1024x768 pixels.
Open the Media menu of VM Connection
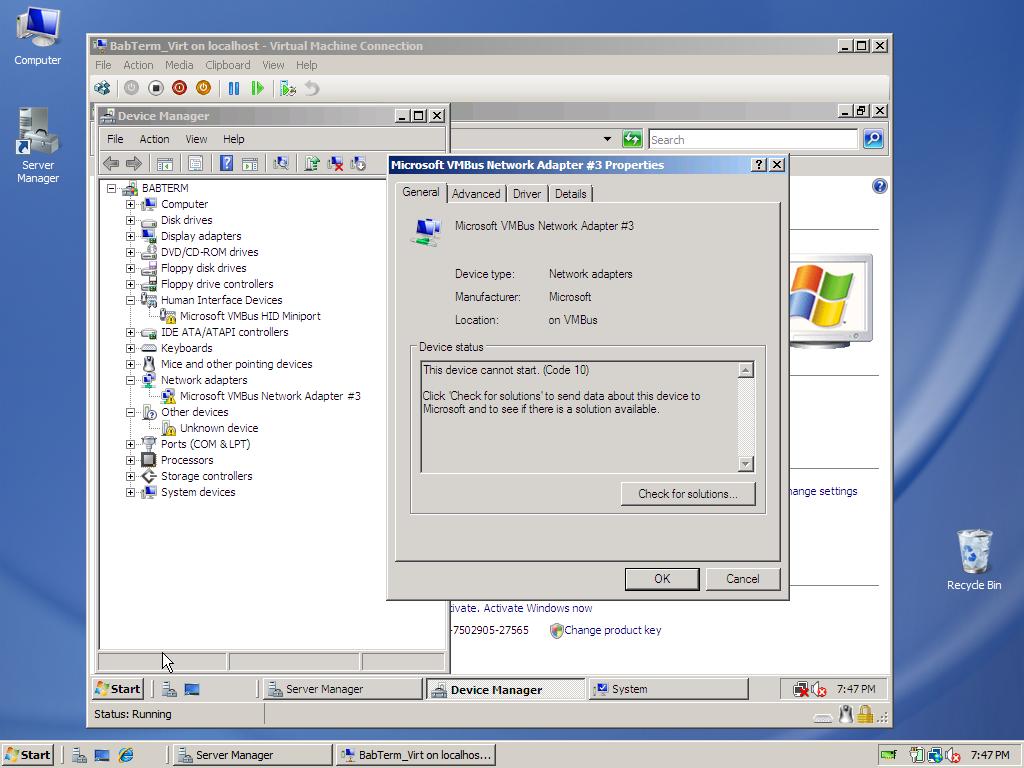click(x=179, y=65)
